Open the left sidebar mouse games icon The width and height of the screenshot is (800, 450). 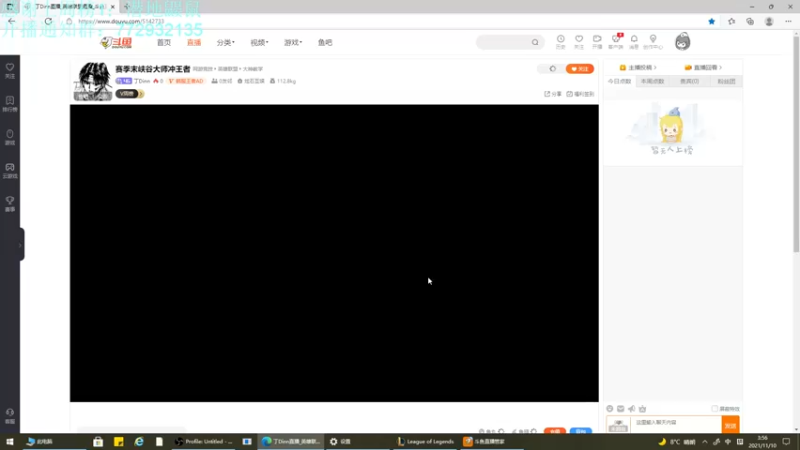[10, 137]
